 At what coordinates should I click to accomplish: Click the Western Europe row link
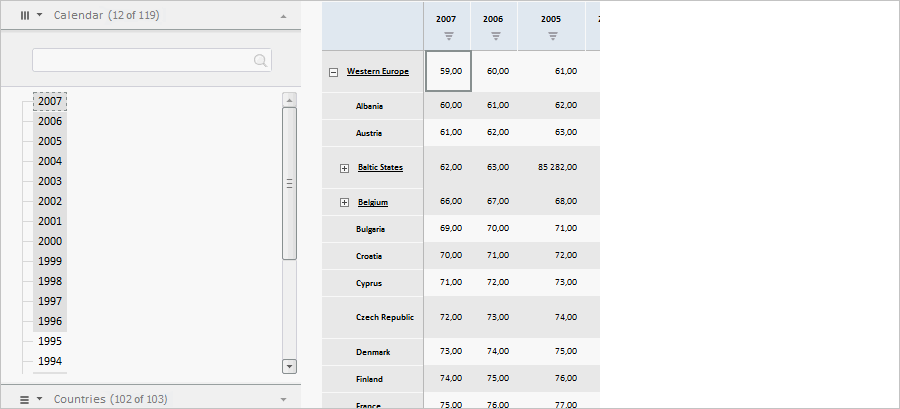pos(378,71)
